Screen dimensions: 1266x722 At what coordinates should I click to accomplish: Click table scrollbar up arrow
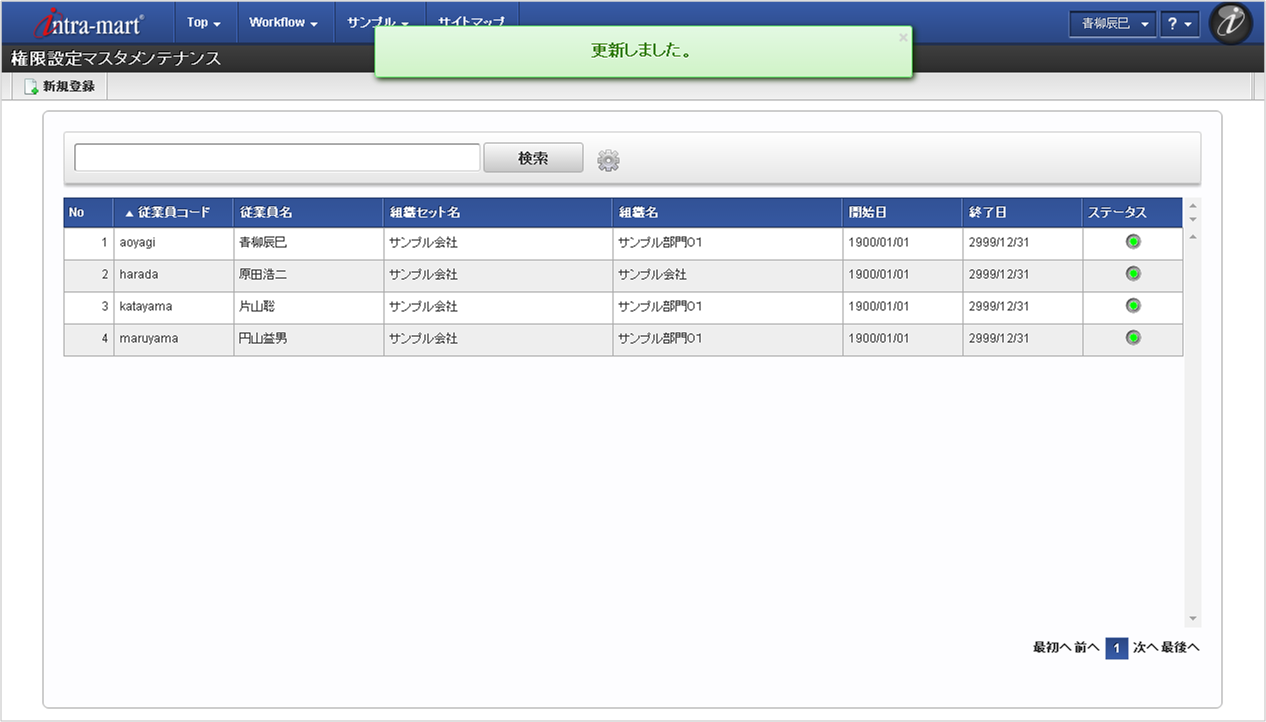(1192, 236)
